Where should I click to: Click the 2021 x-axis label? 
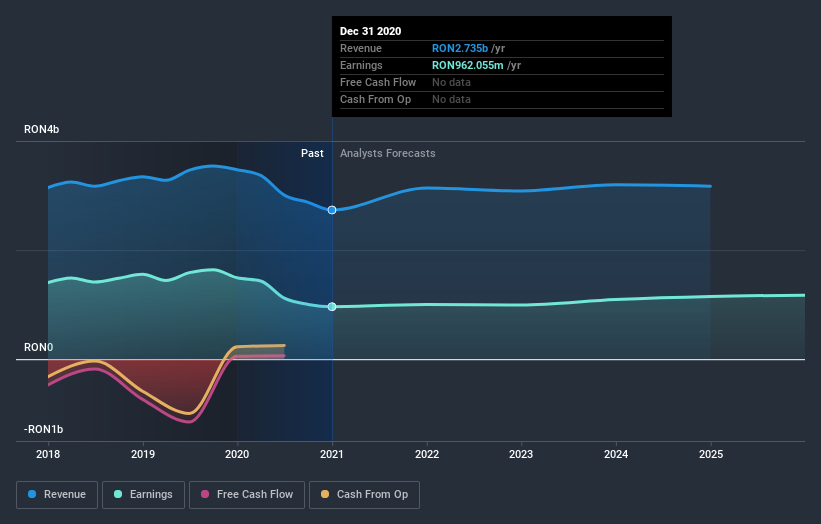[332, 454]
